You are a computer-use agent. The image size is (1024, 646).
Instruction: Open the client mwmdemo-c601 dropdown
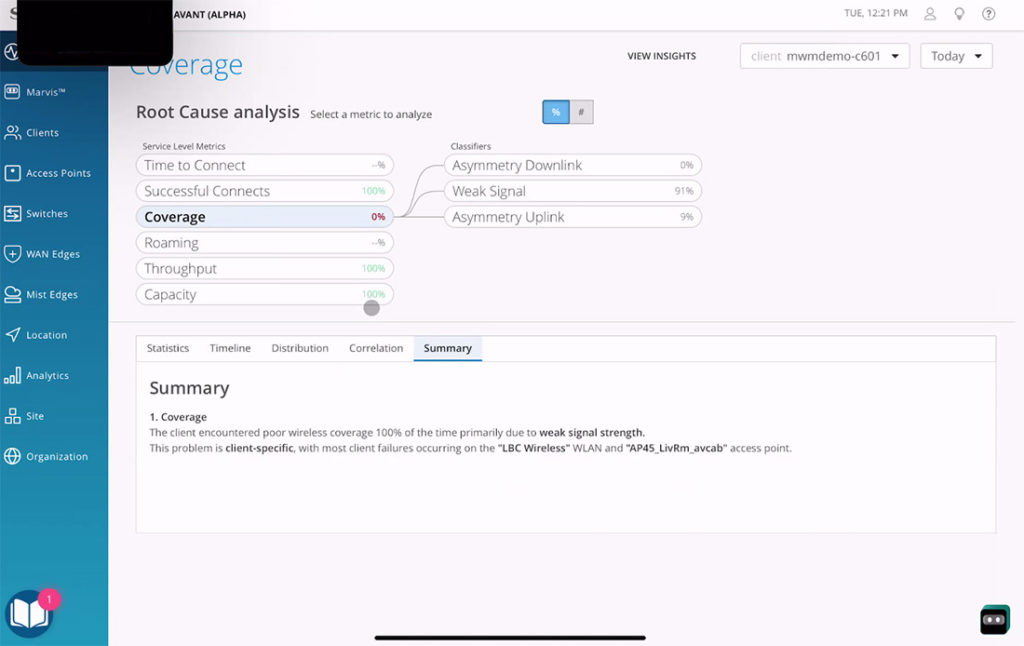click(824, 56)
